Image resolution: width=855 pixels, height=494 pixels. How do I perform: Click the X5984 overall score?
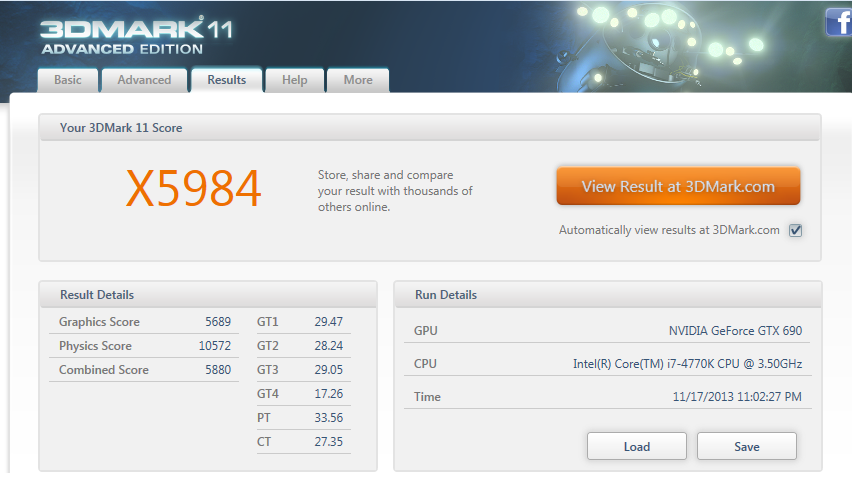point(193,188)
